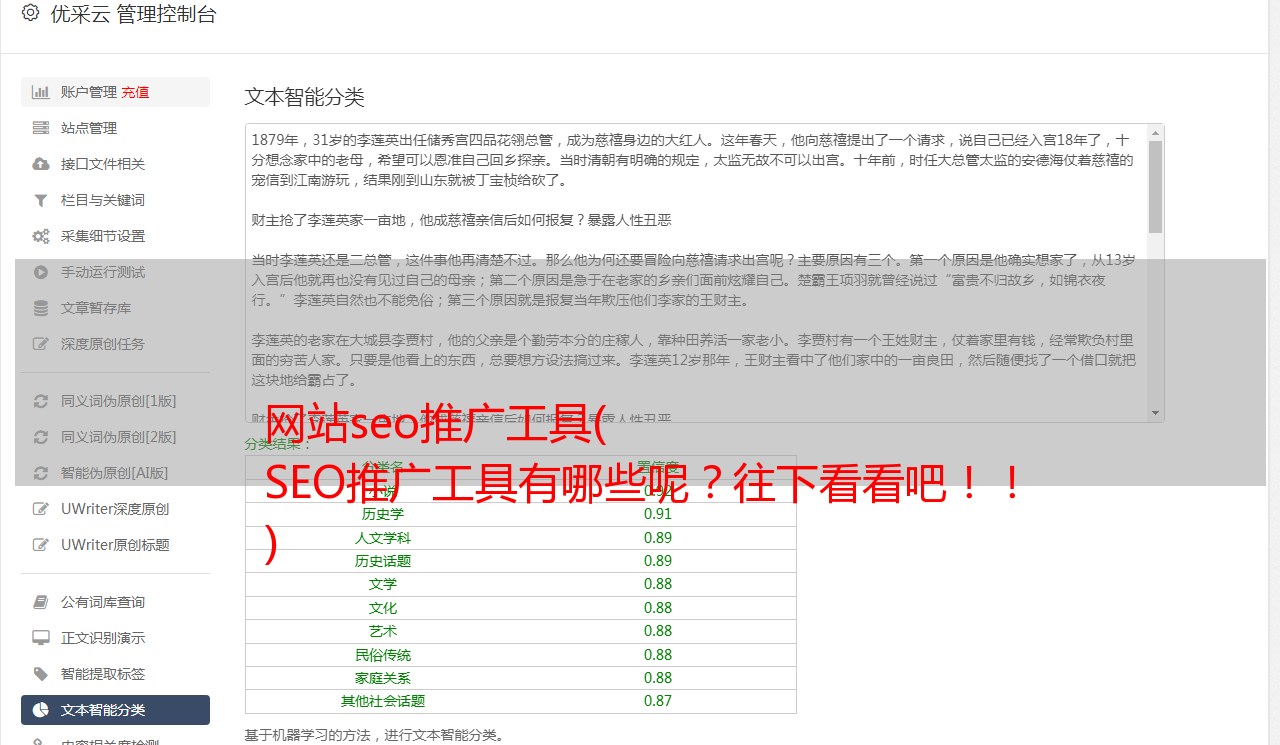Click the pie chart icon for 文本智能分类
1280x745 pixels.
41,710
